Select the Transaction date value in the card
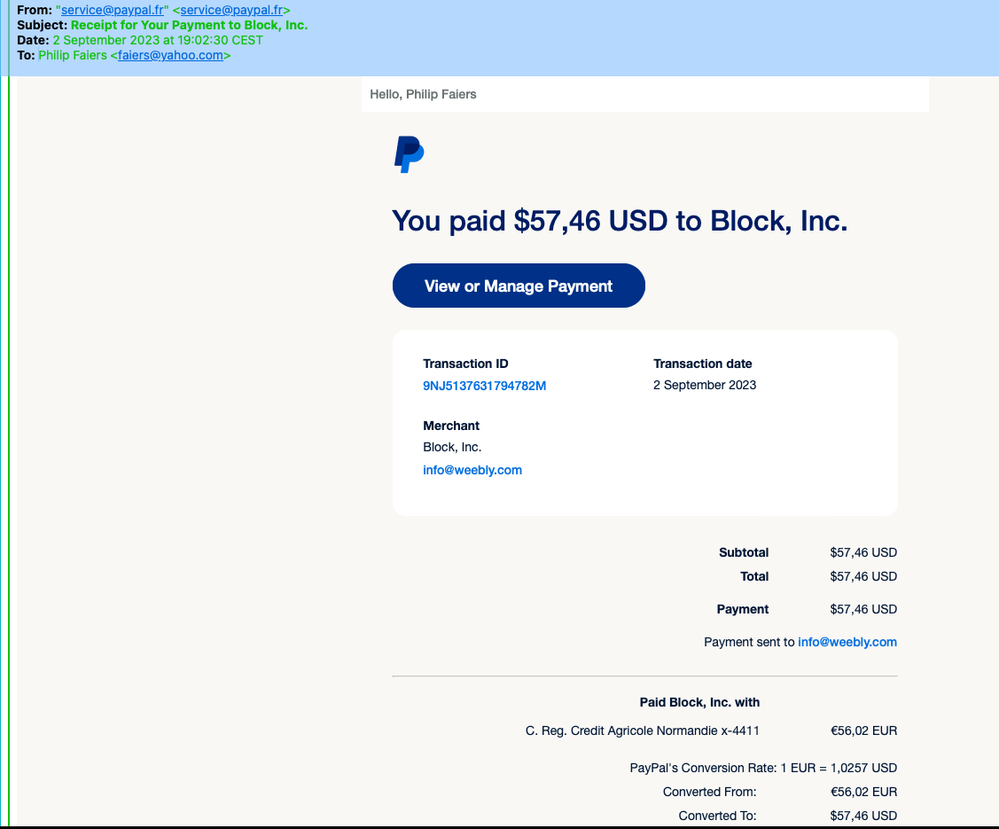 coord(704,385)
